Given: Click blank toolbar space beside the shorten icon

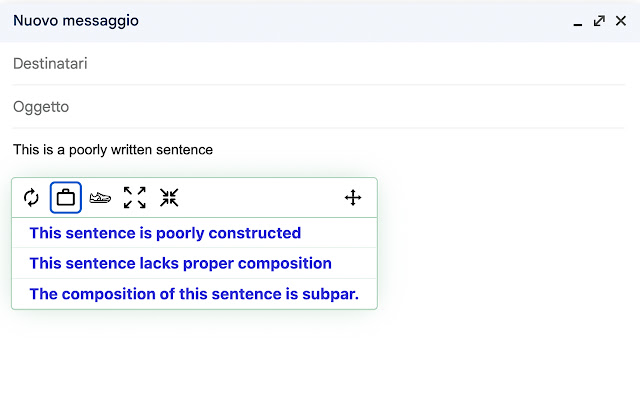Looking at the screenshot, I should [x=261, y=198].
